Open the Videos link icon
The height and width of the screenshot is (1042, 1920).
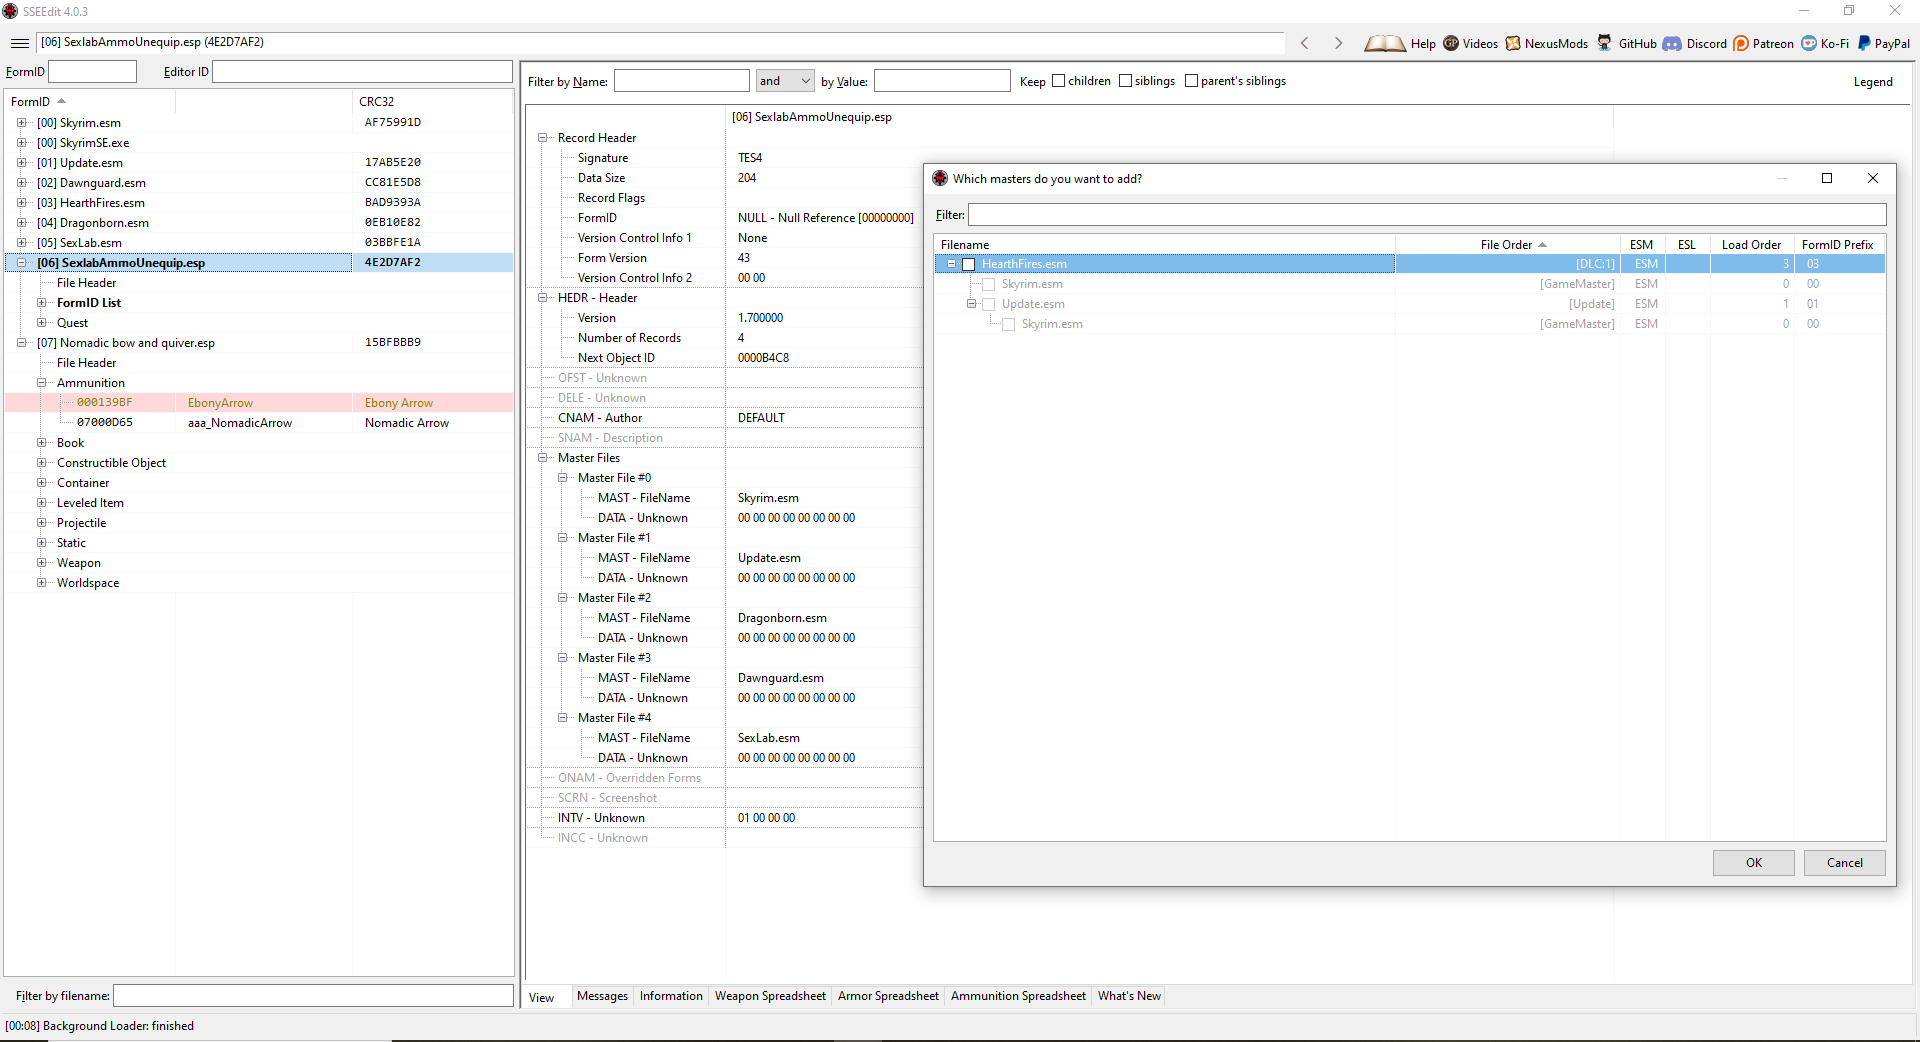click(x=1451, y=43)
